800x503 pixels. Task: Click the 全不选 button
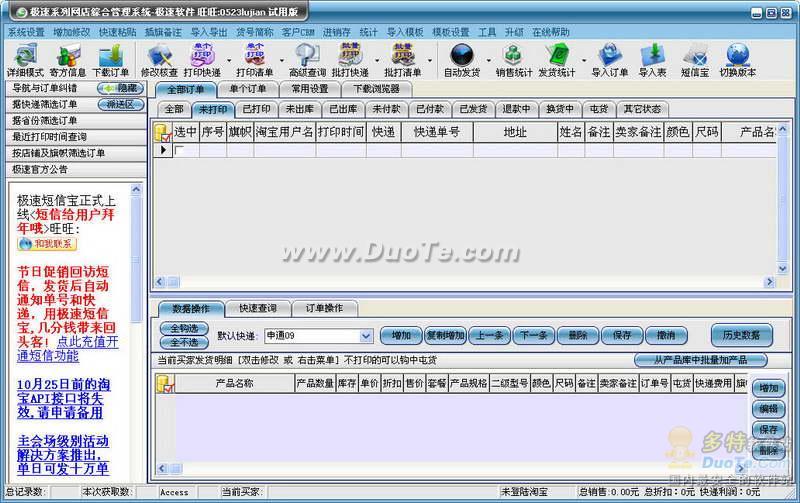[184, 342]
